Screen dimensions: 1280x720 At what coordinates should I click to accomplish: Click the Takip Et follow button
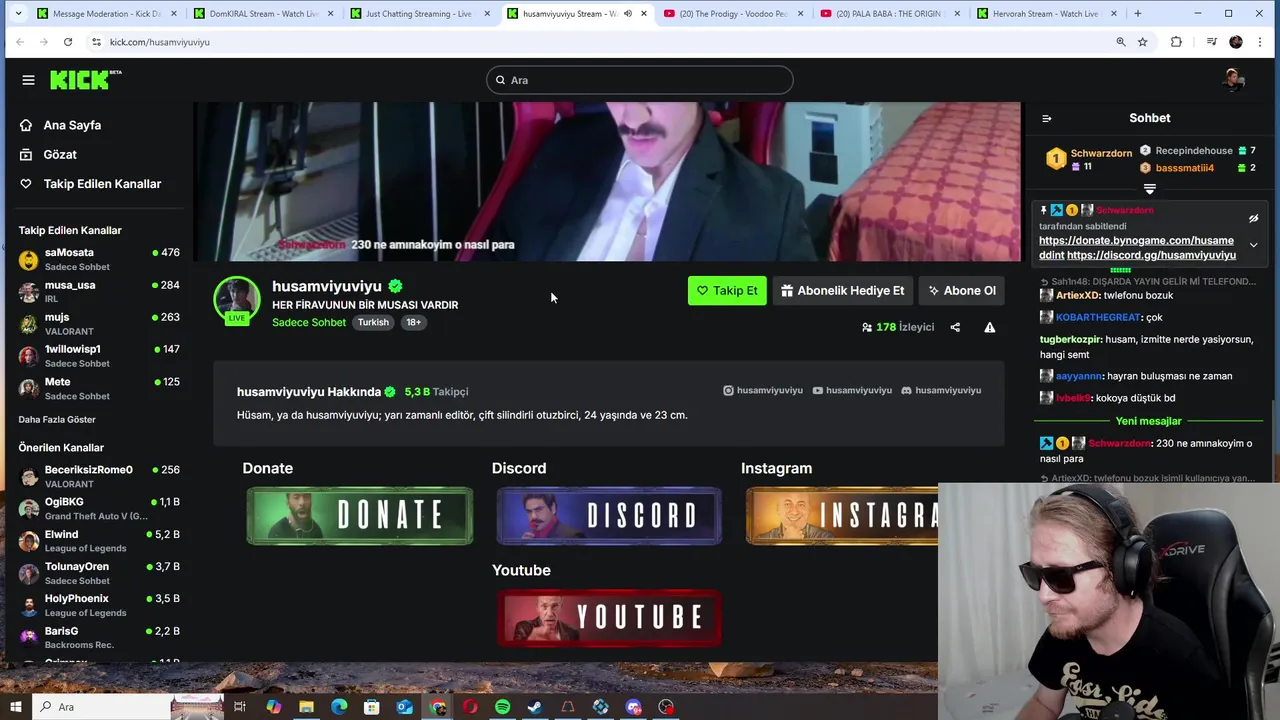pos(727,291)
